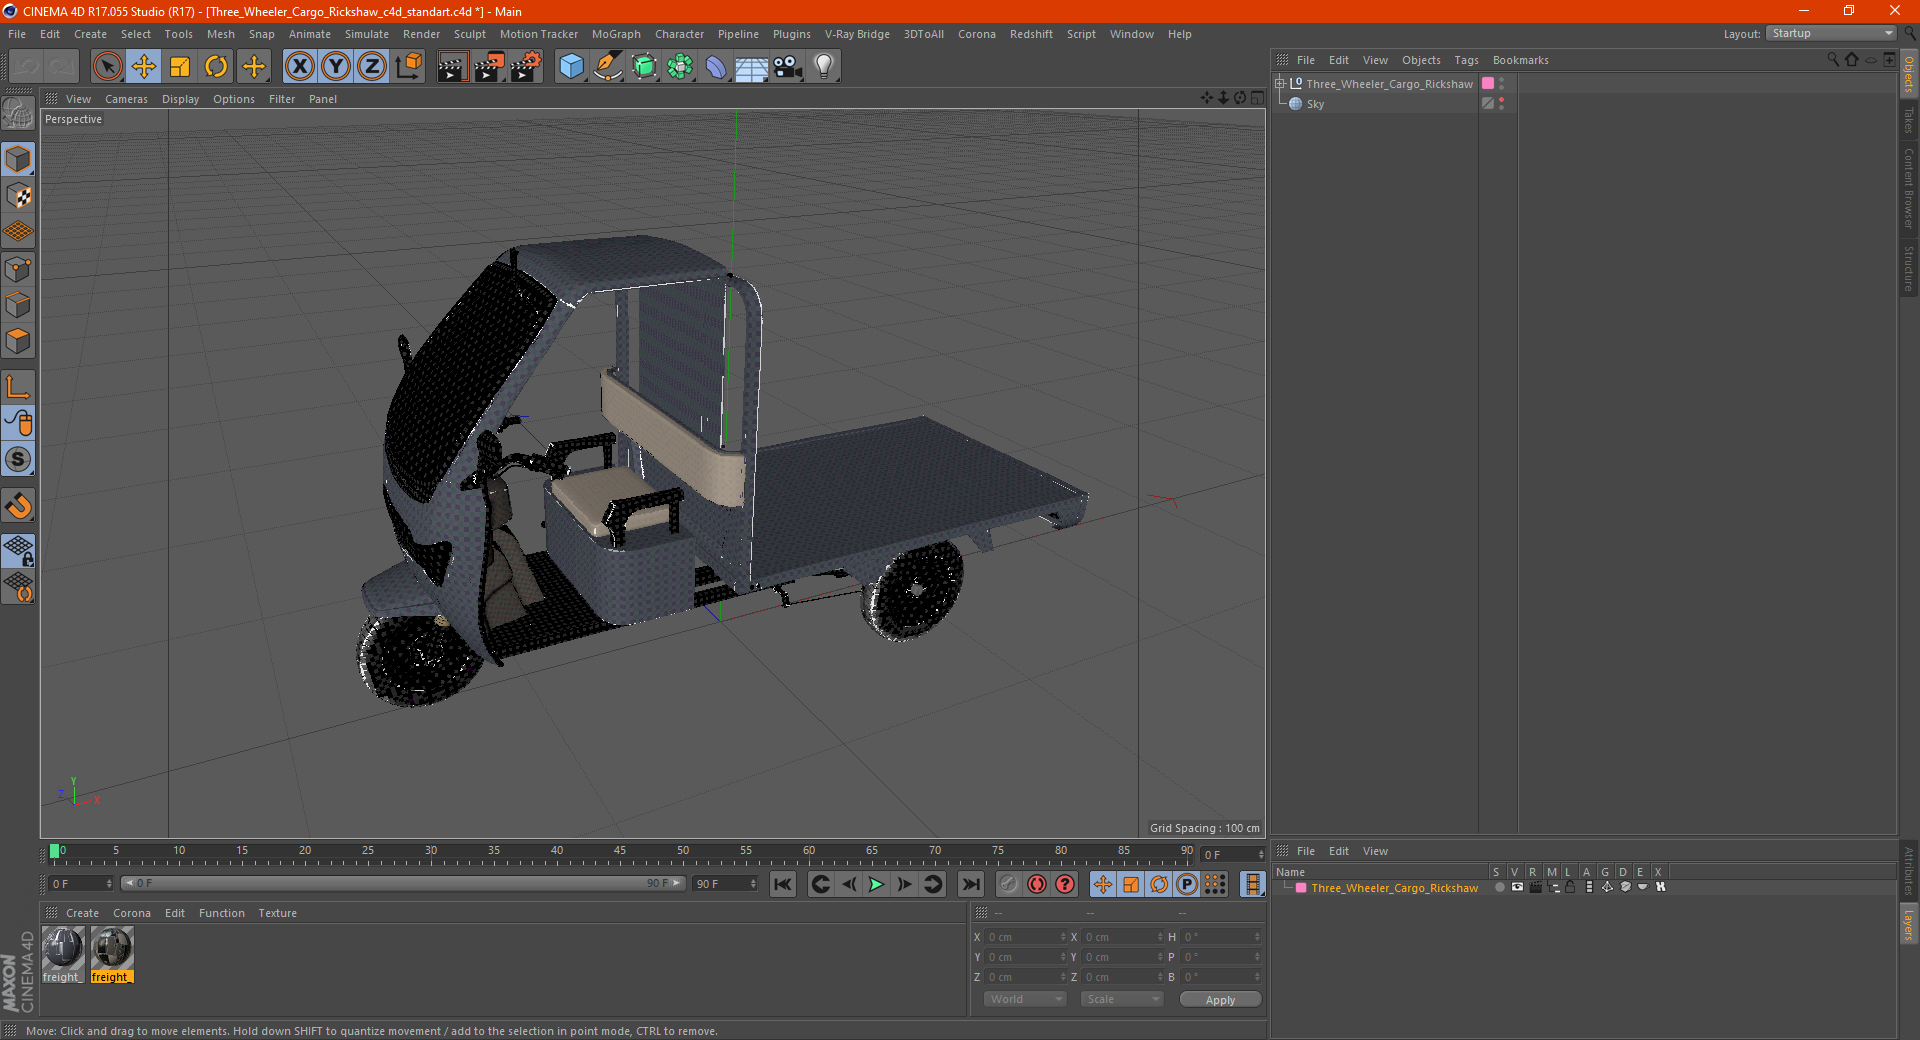Activate the Move tool in top toolbar
Image resolution: width=1920 pixels, height=1040 pixels.
coord(144,67)
